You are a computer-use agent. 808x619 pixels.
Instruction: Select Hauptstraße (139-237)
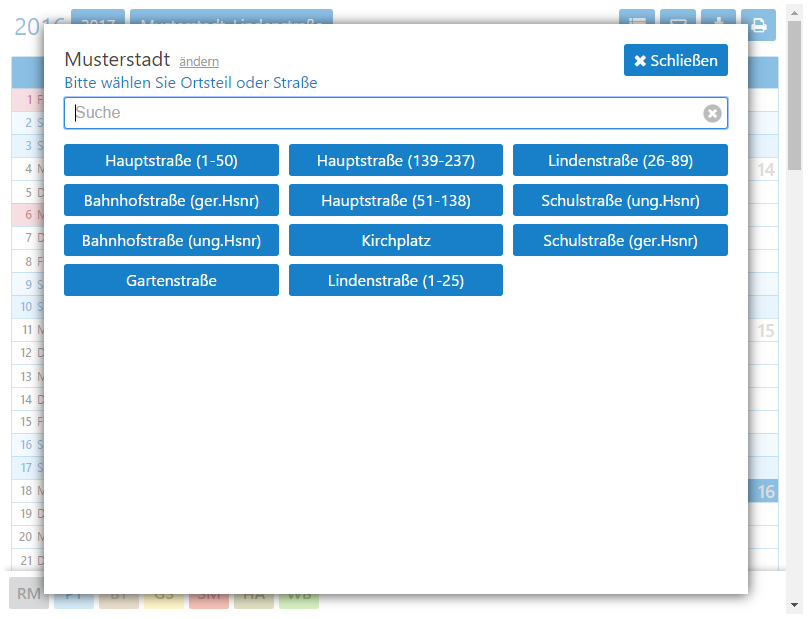(396, 160)
